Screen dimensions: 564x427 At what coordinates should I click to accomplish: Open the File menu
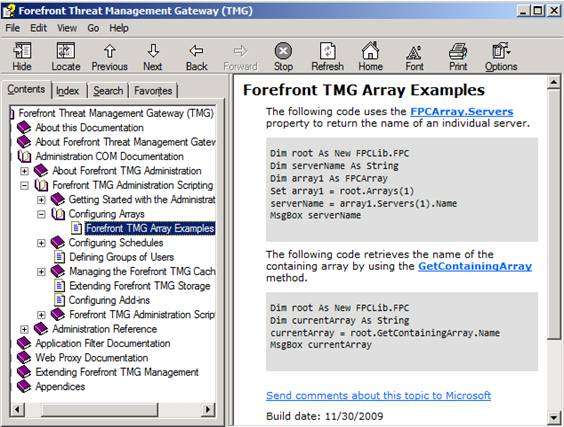point(13,28)
